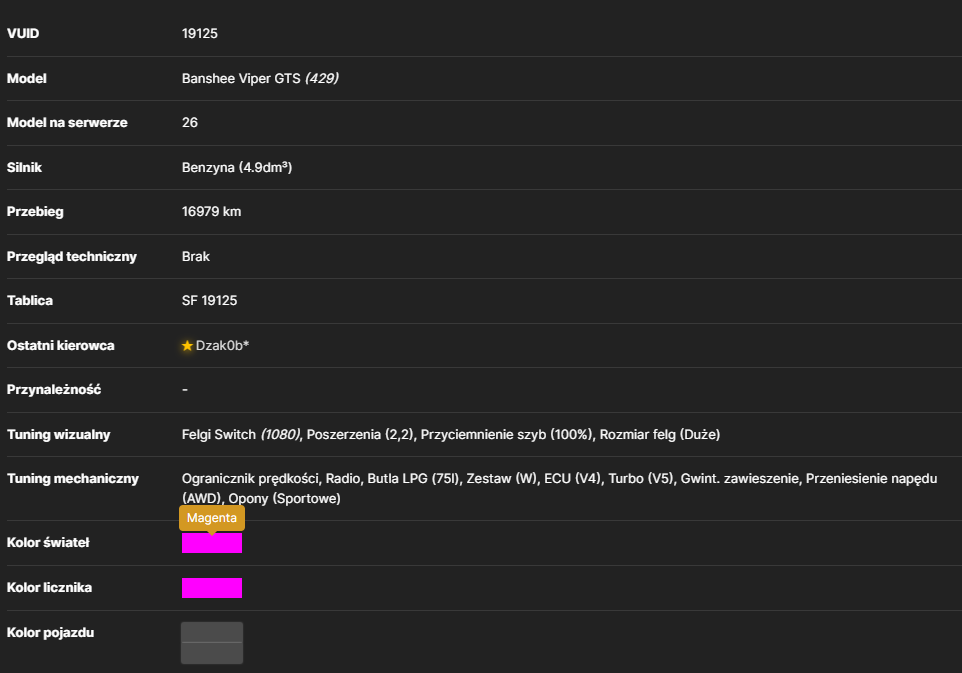
Task: Click the VUID row label
Action: [x=23, y=34]
